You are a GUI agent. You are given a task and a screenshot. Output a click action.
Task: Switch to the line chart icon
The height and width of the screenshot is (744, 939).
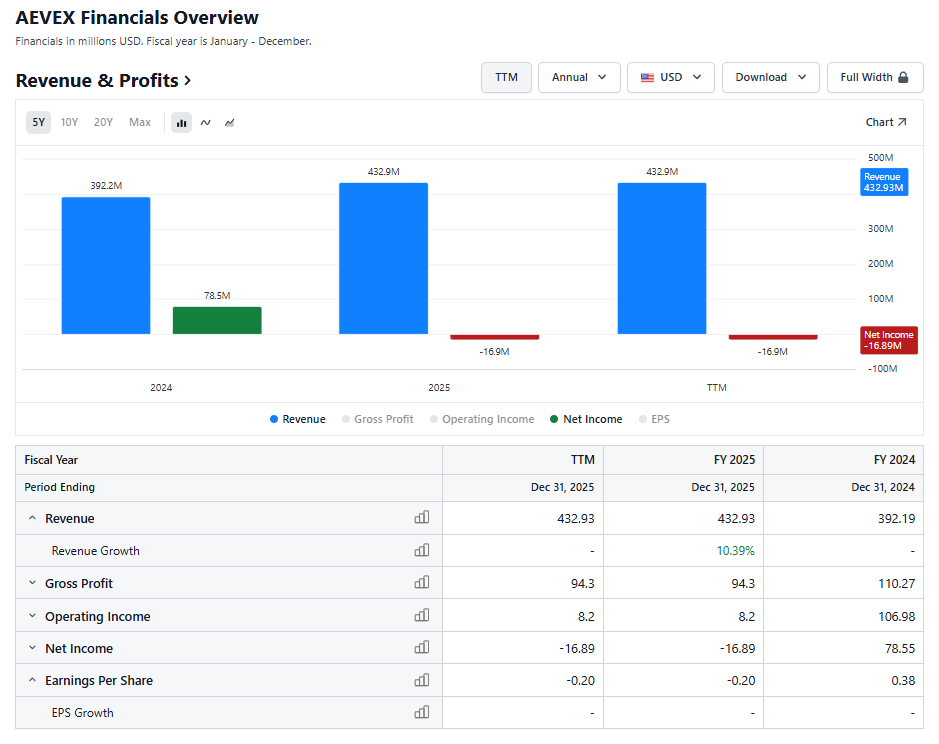(205, 123)
